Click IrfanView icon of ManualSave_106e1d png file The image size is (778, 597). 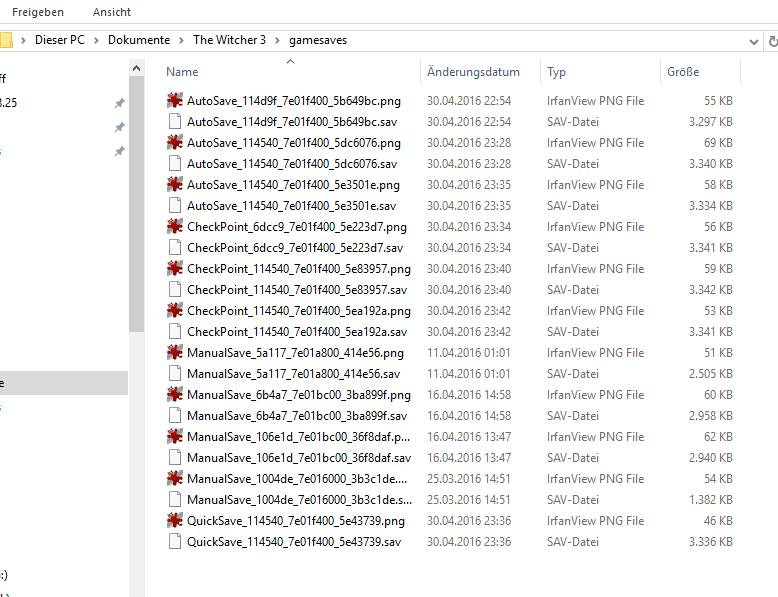tap(174, 437)
